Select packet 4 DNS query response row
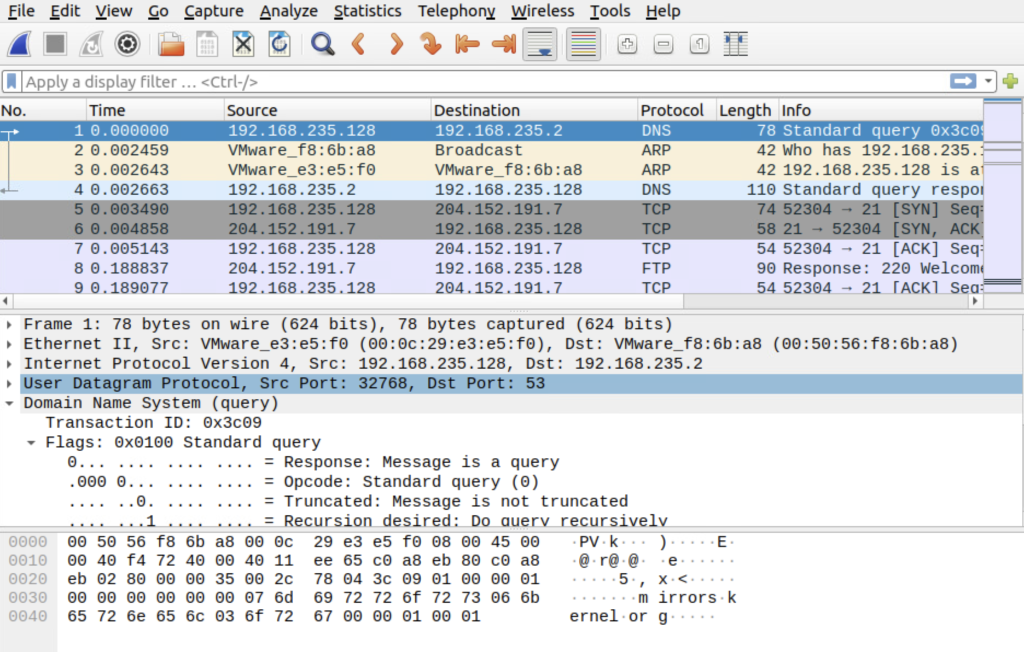 pos(491,189)
